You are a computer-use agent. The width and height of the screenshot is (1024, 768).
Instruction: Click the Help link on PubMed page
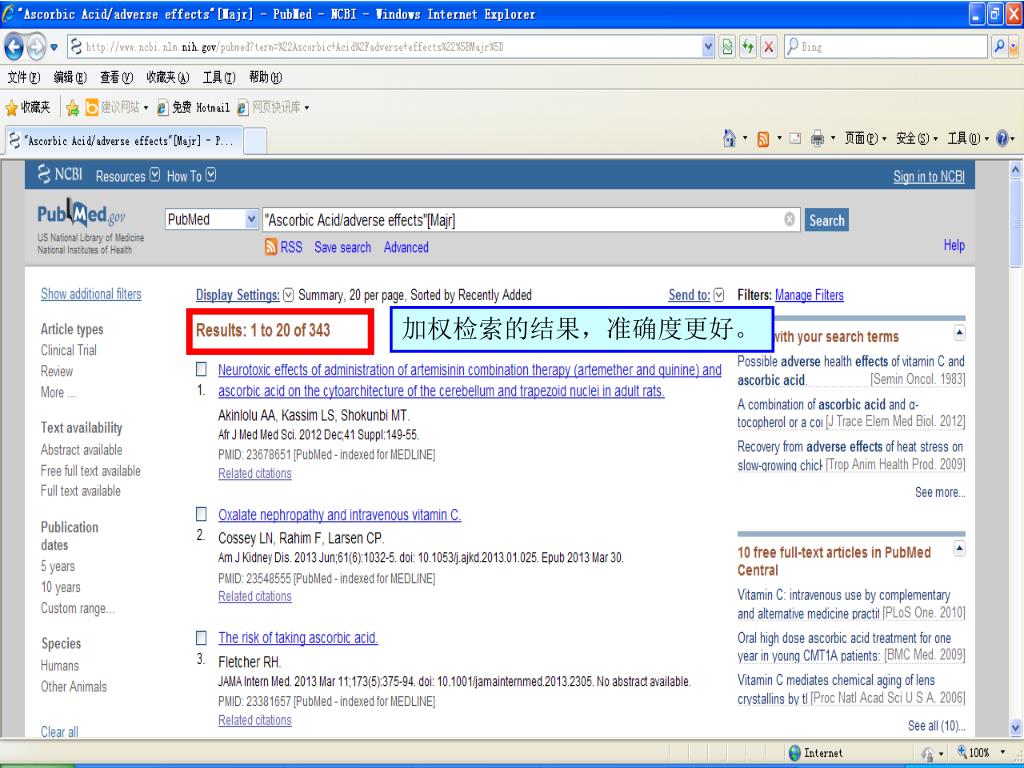pyautogui.click(x=954, y=246)
